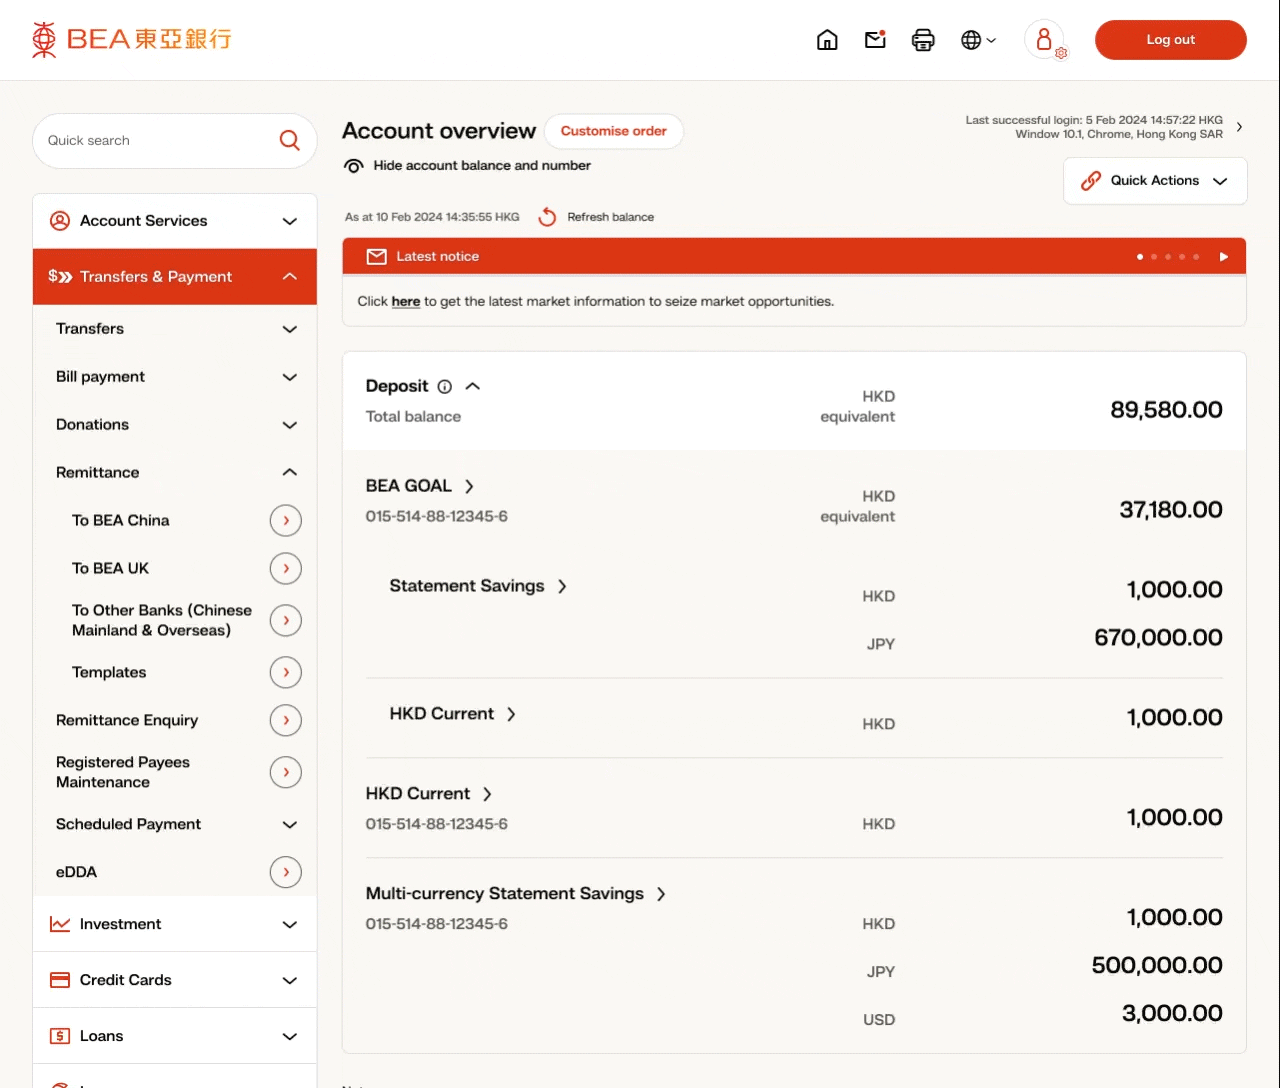The height and width of the screenshot is (1088, 1280).
Task: Expand the Loans menu
Action: (x=175, y=1036)
